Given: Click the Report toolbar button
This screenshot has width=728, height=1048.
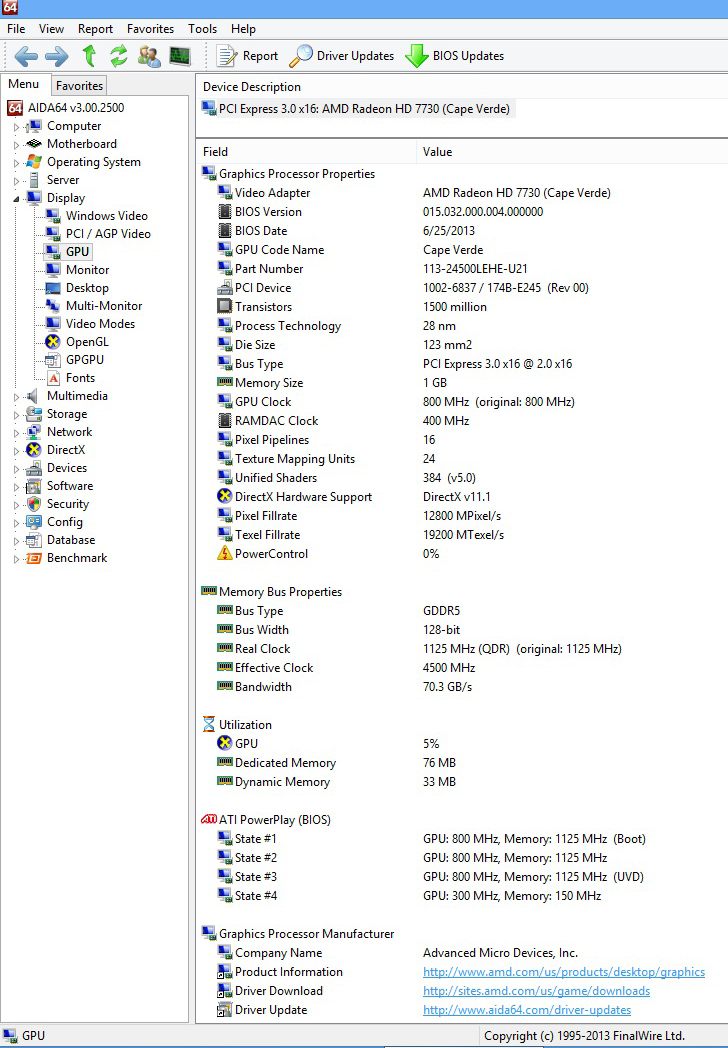Looking at the screenshot, I should (247, 56).
